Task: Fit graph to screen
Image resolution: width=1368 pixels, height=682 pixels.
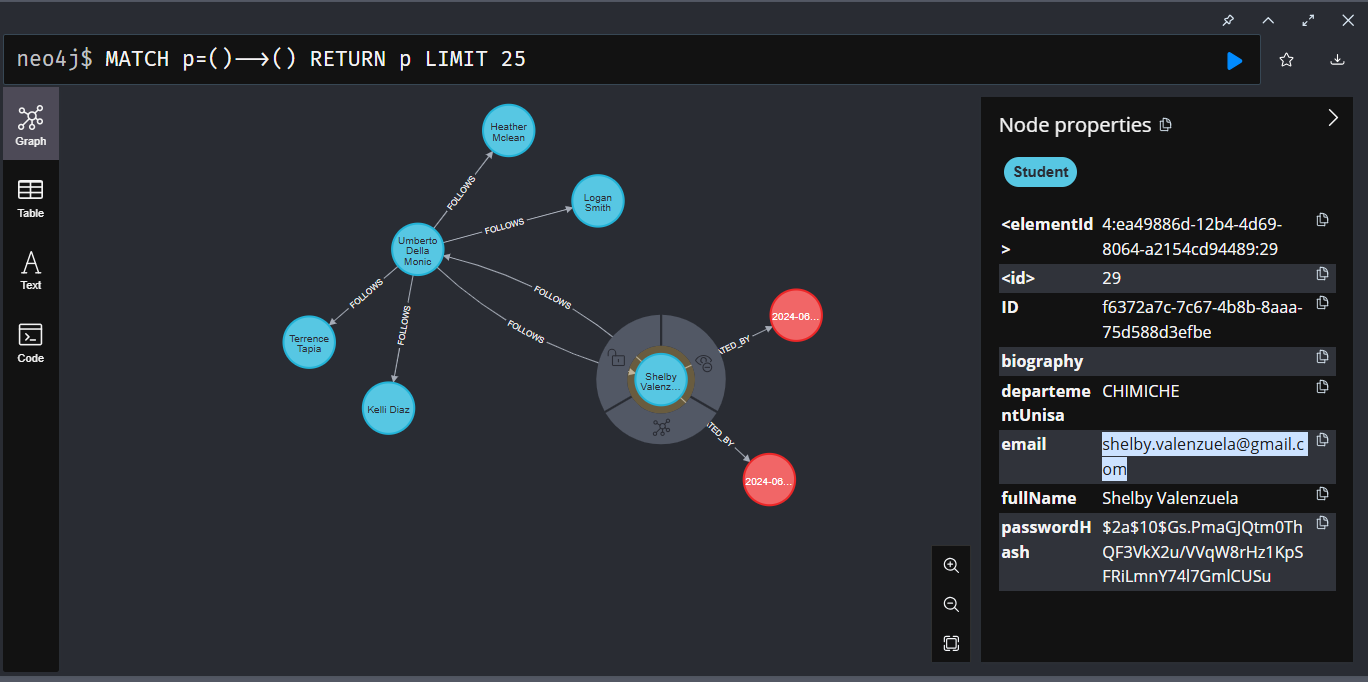Action: coord(951,643)
